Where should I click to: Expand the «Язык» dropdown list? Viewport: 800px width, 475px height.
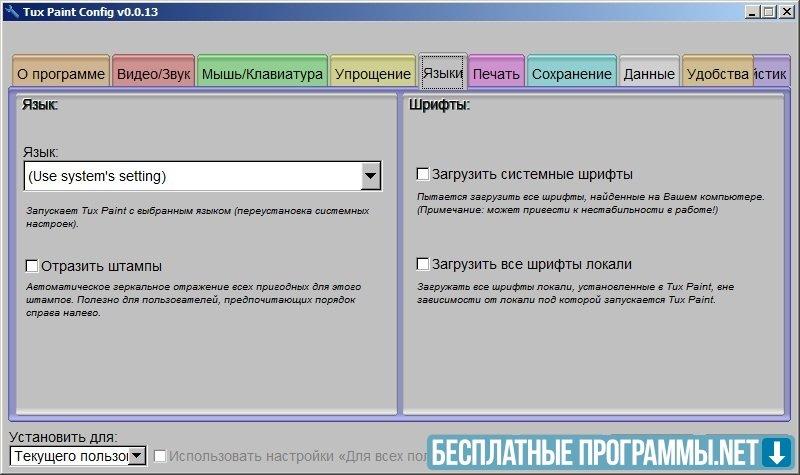(370, 177)
